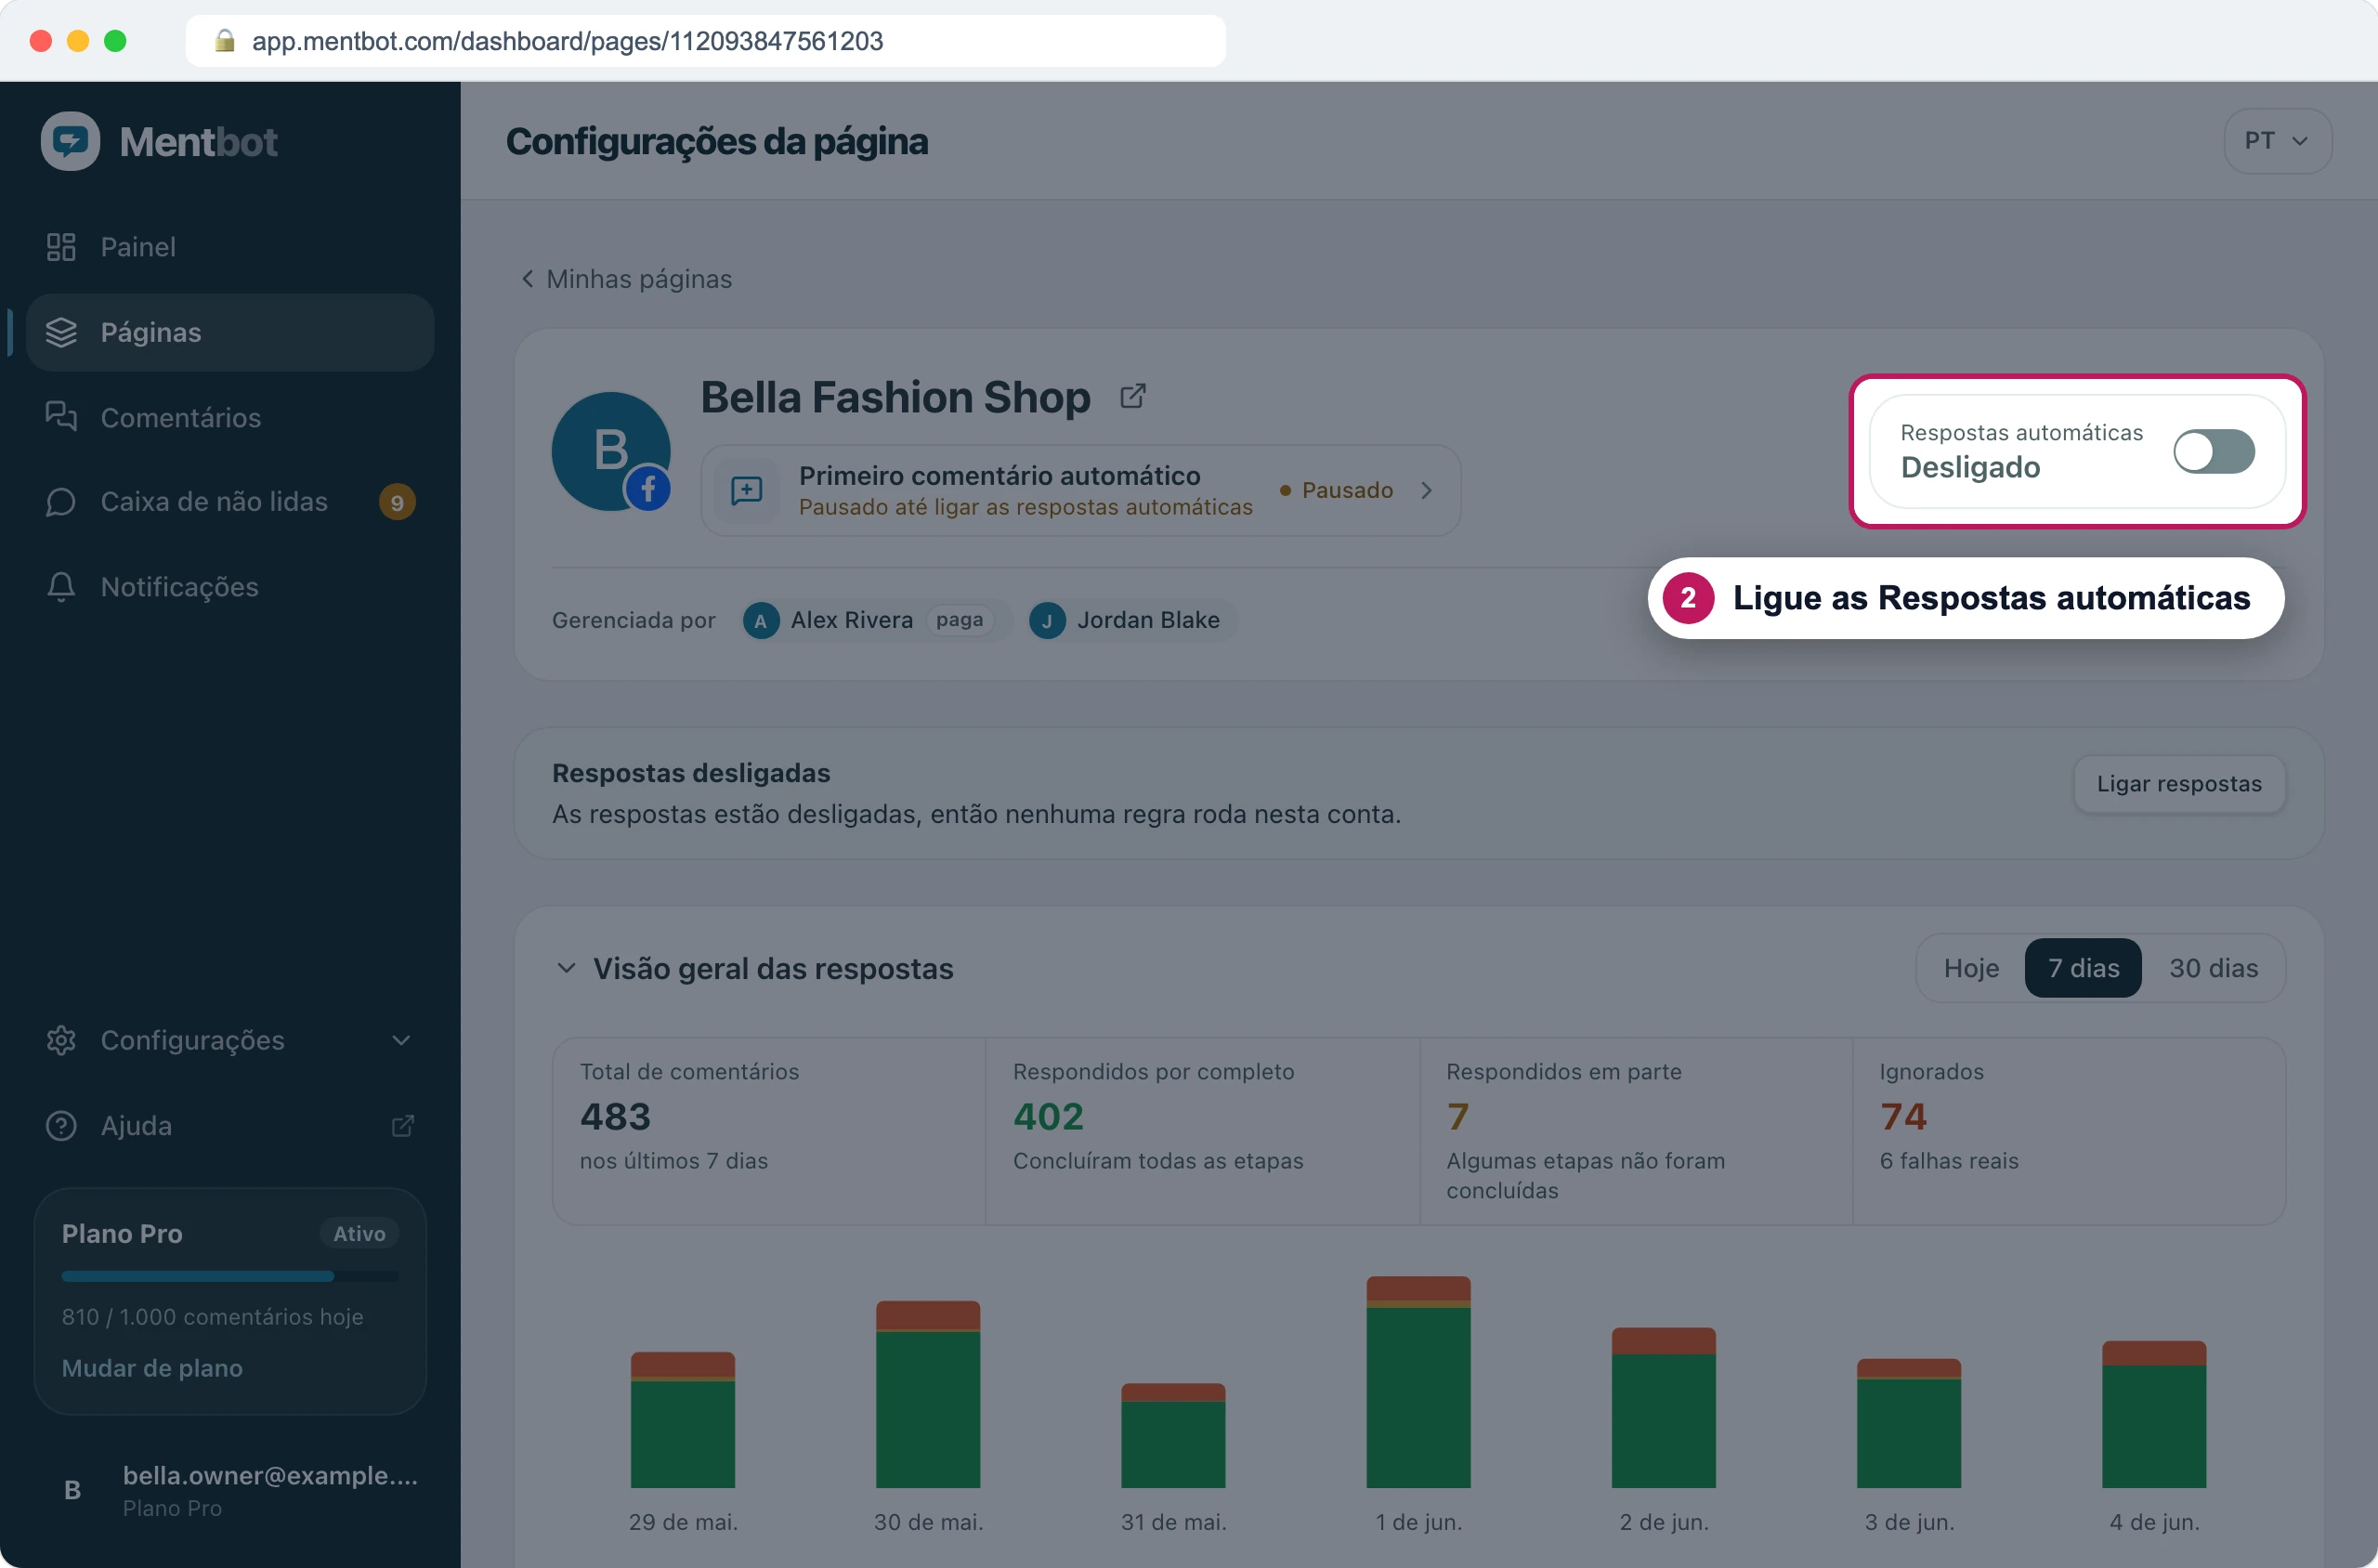Viewport: 2378px width, 1568px height.
Task: Click the Total de comentários 483 card
Action: (x=769, y=1131)
